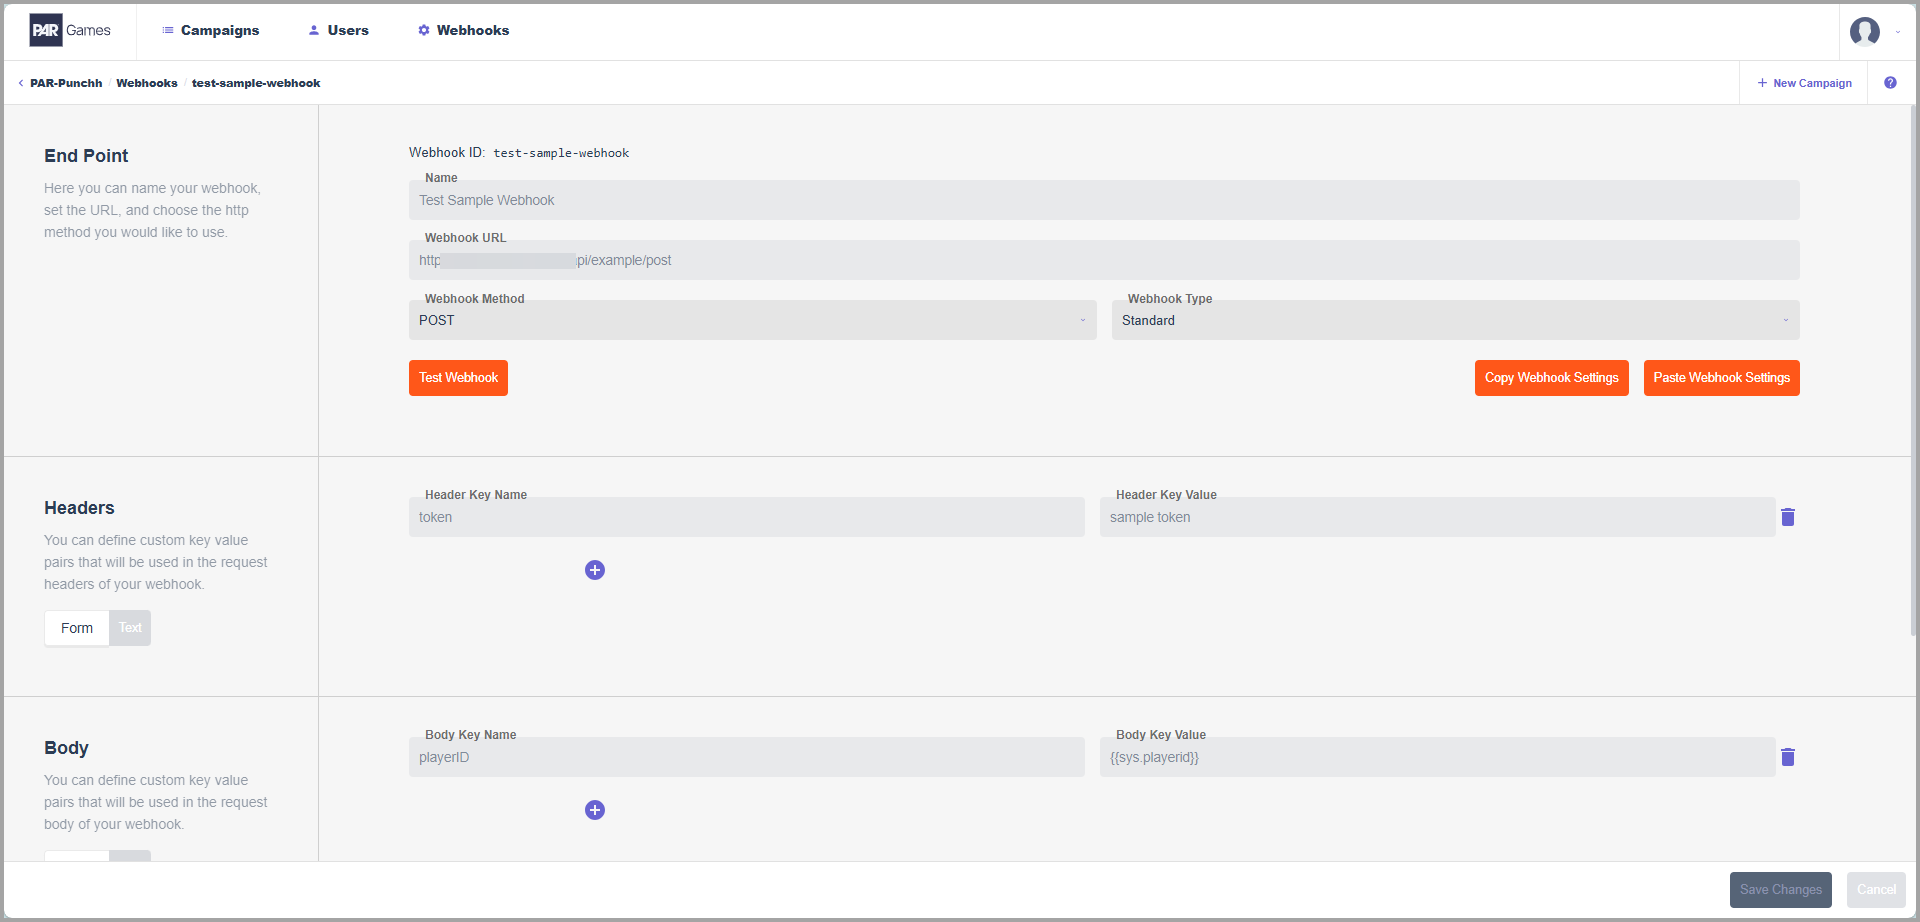
Task: Click the page vertical scrollbar
Action: pos(1913,370)
